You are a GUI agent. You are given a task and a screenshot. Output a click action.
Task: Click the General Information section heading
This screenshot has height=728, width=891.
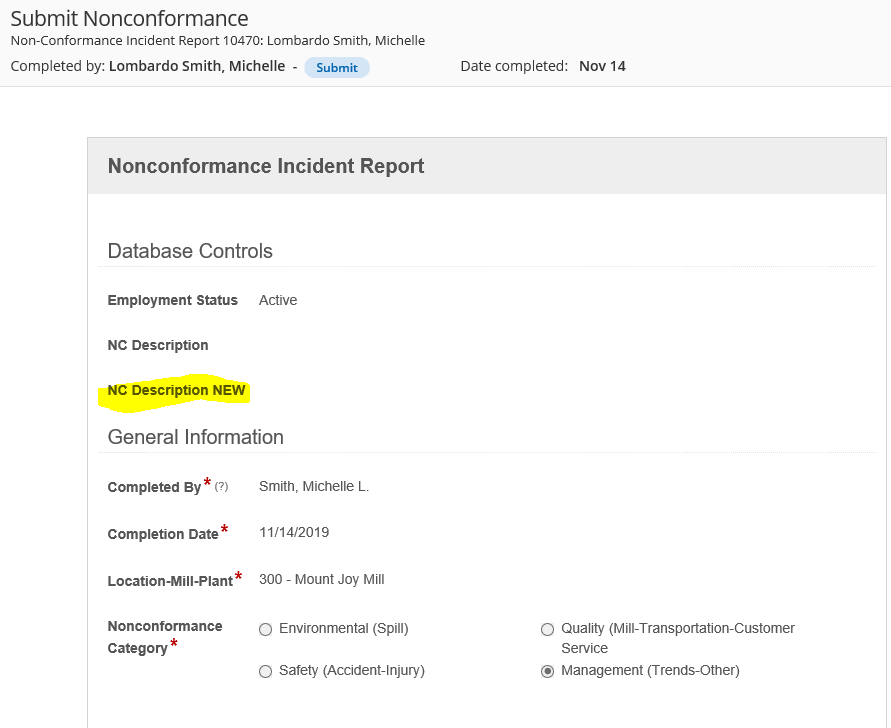(x=195, y=438)
